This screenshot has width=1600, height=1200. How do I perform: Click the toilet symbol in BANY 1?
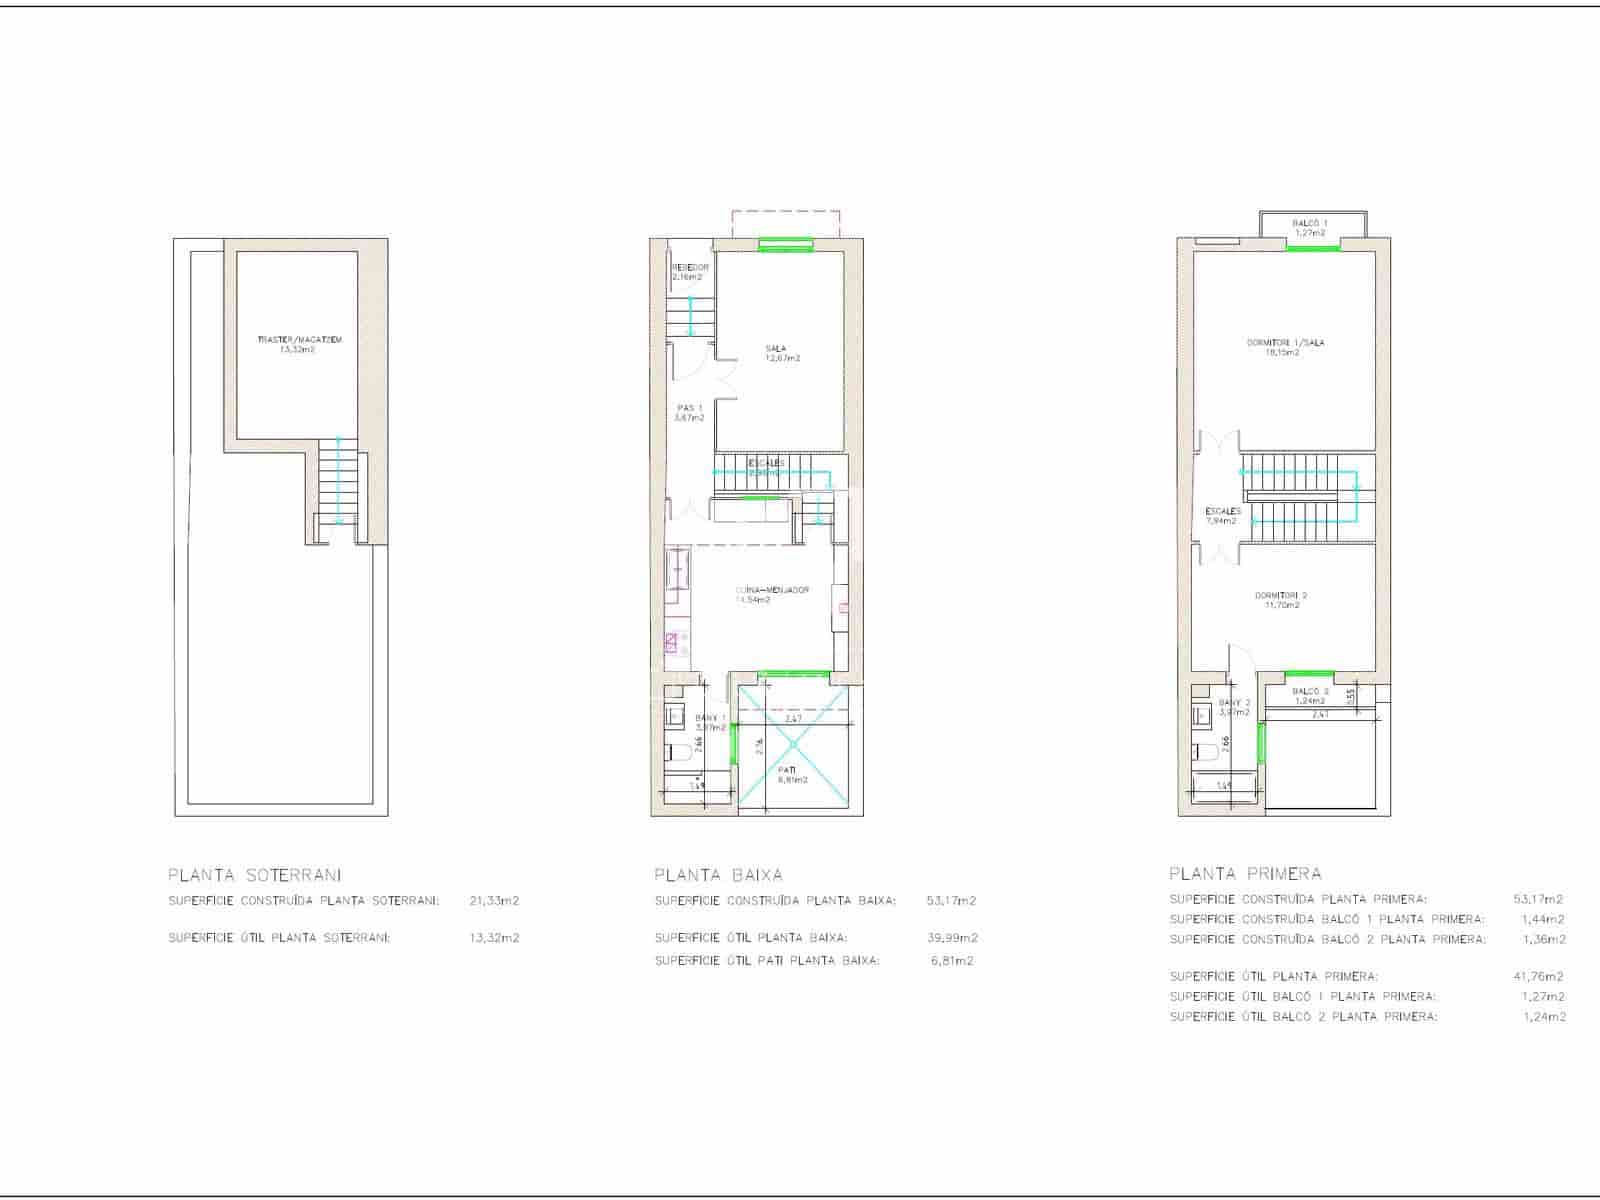[673, 754]
